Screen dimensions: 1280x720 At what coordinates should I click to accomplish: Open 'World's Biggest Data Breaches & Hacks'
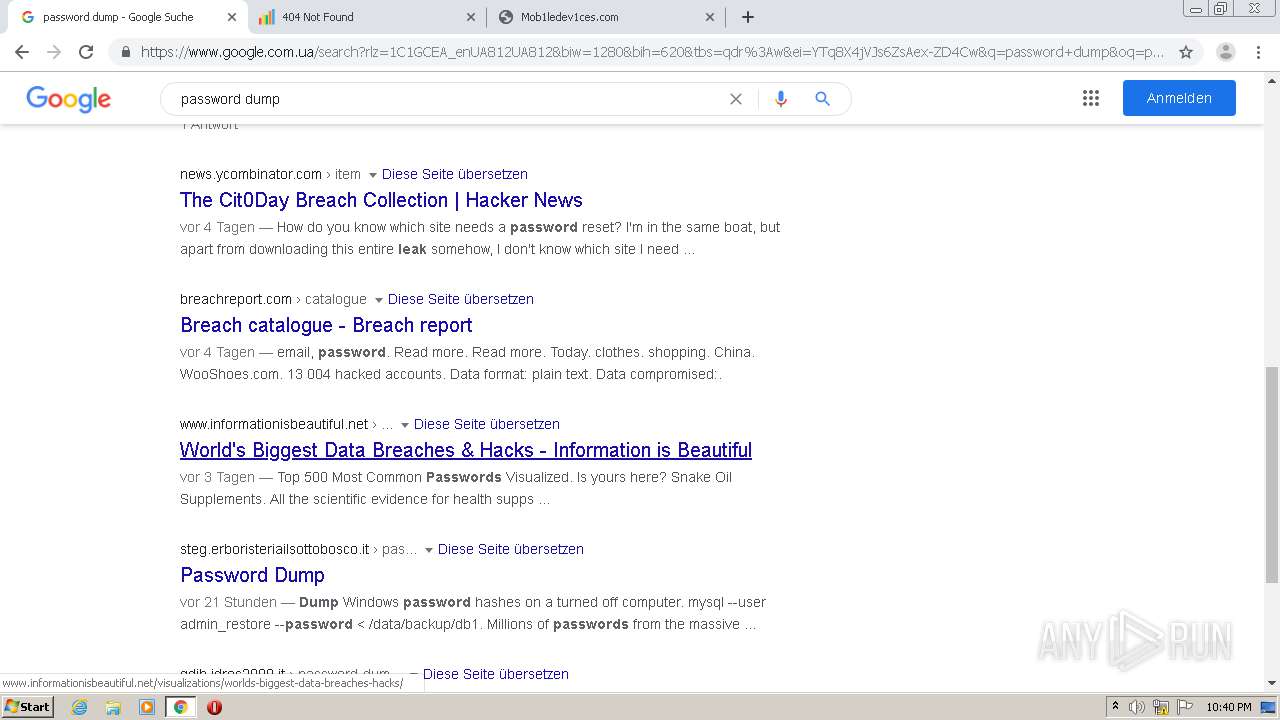(466, 450)
